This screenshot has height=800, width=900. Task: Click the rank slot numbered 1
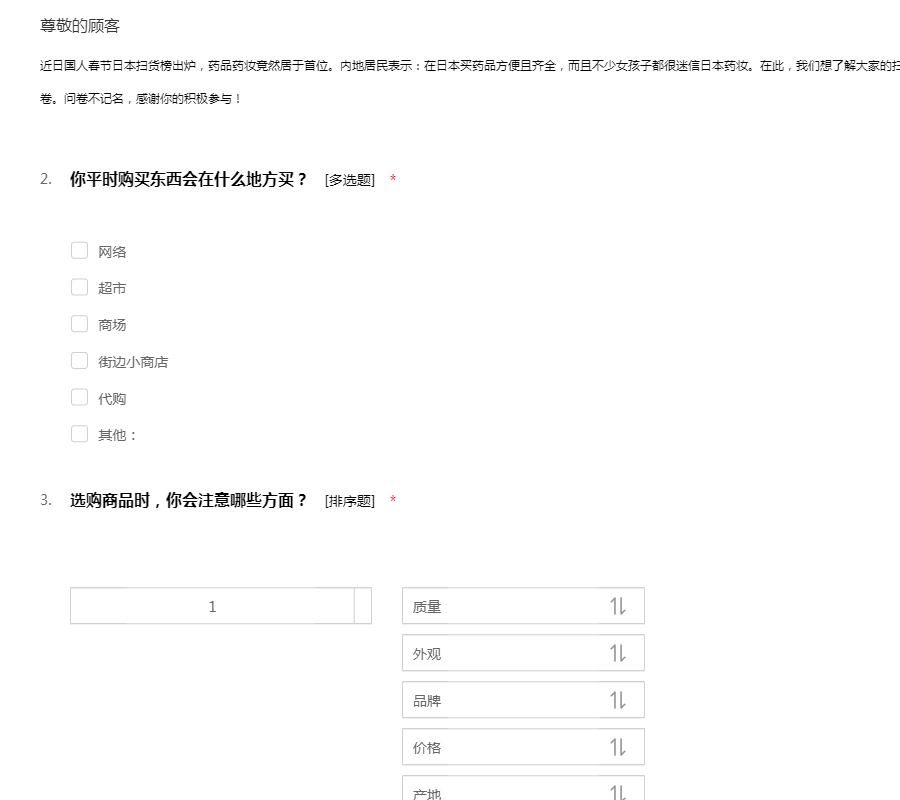pos(212,606)
